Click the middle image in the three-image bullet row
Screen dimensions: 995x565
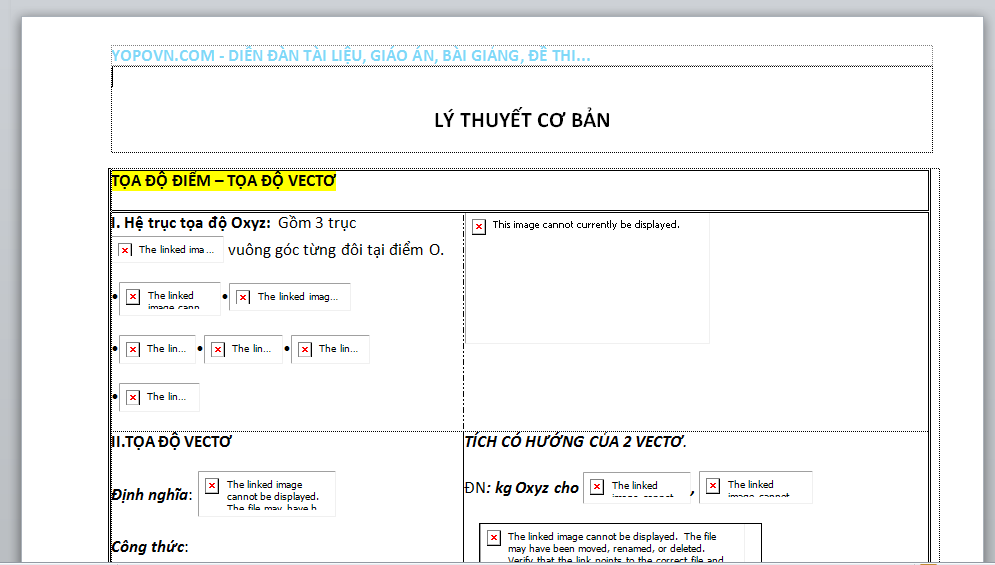(243, 349)
